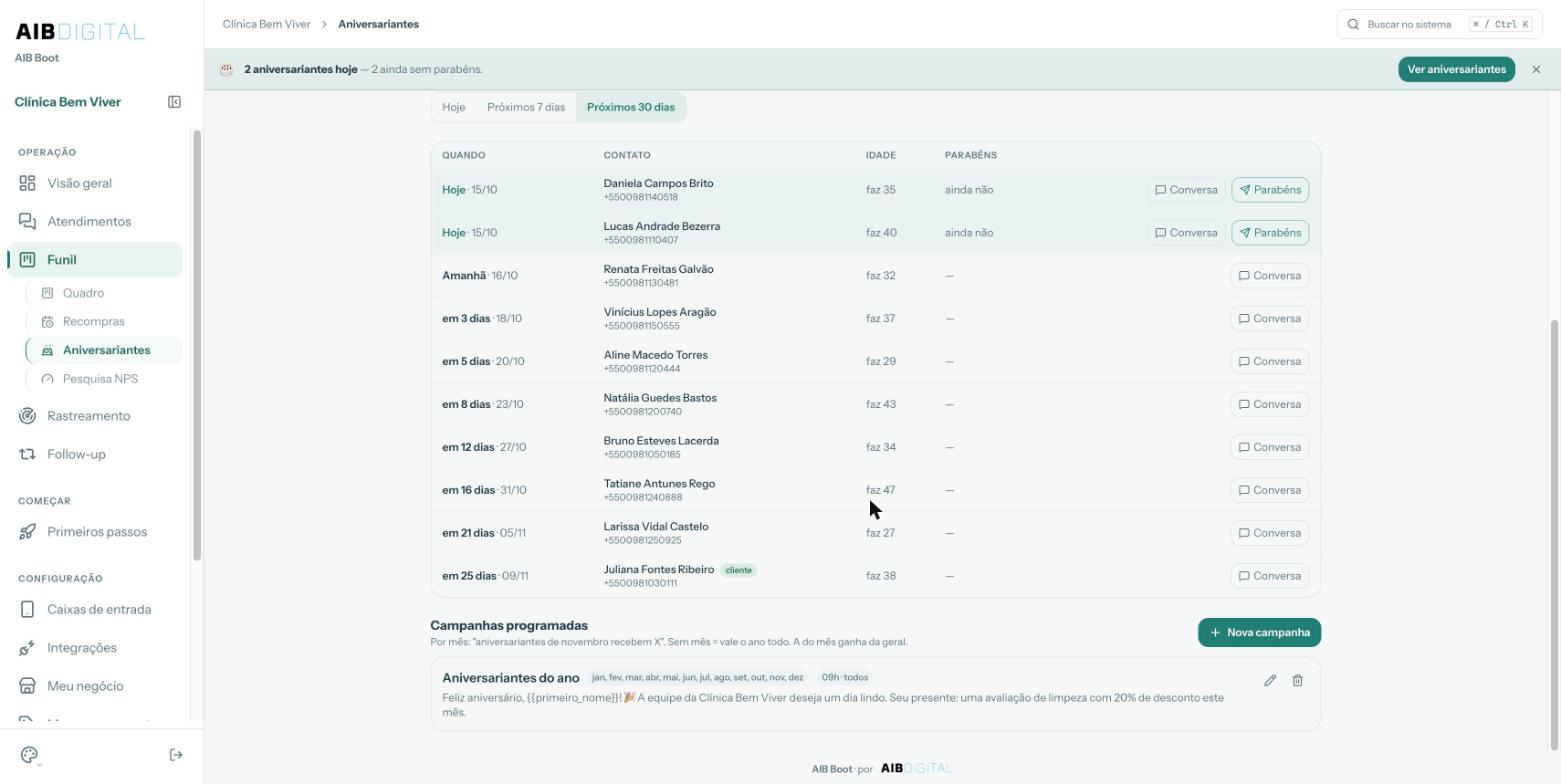Edit the Aniversariantes do ano campaign

(1270, 680)
